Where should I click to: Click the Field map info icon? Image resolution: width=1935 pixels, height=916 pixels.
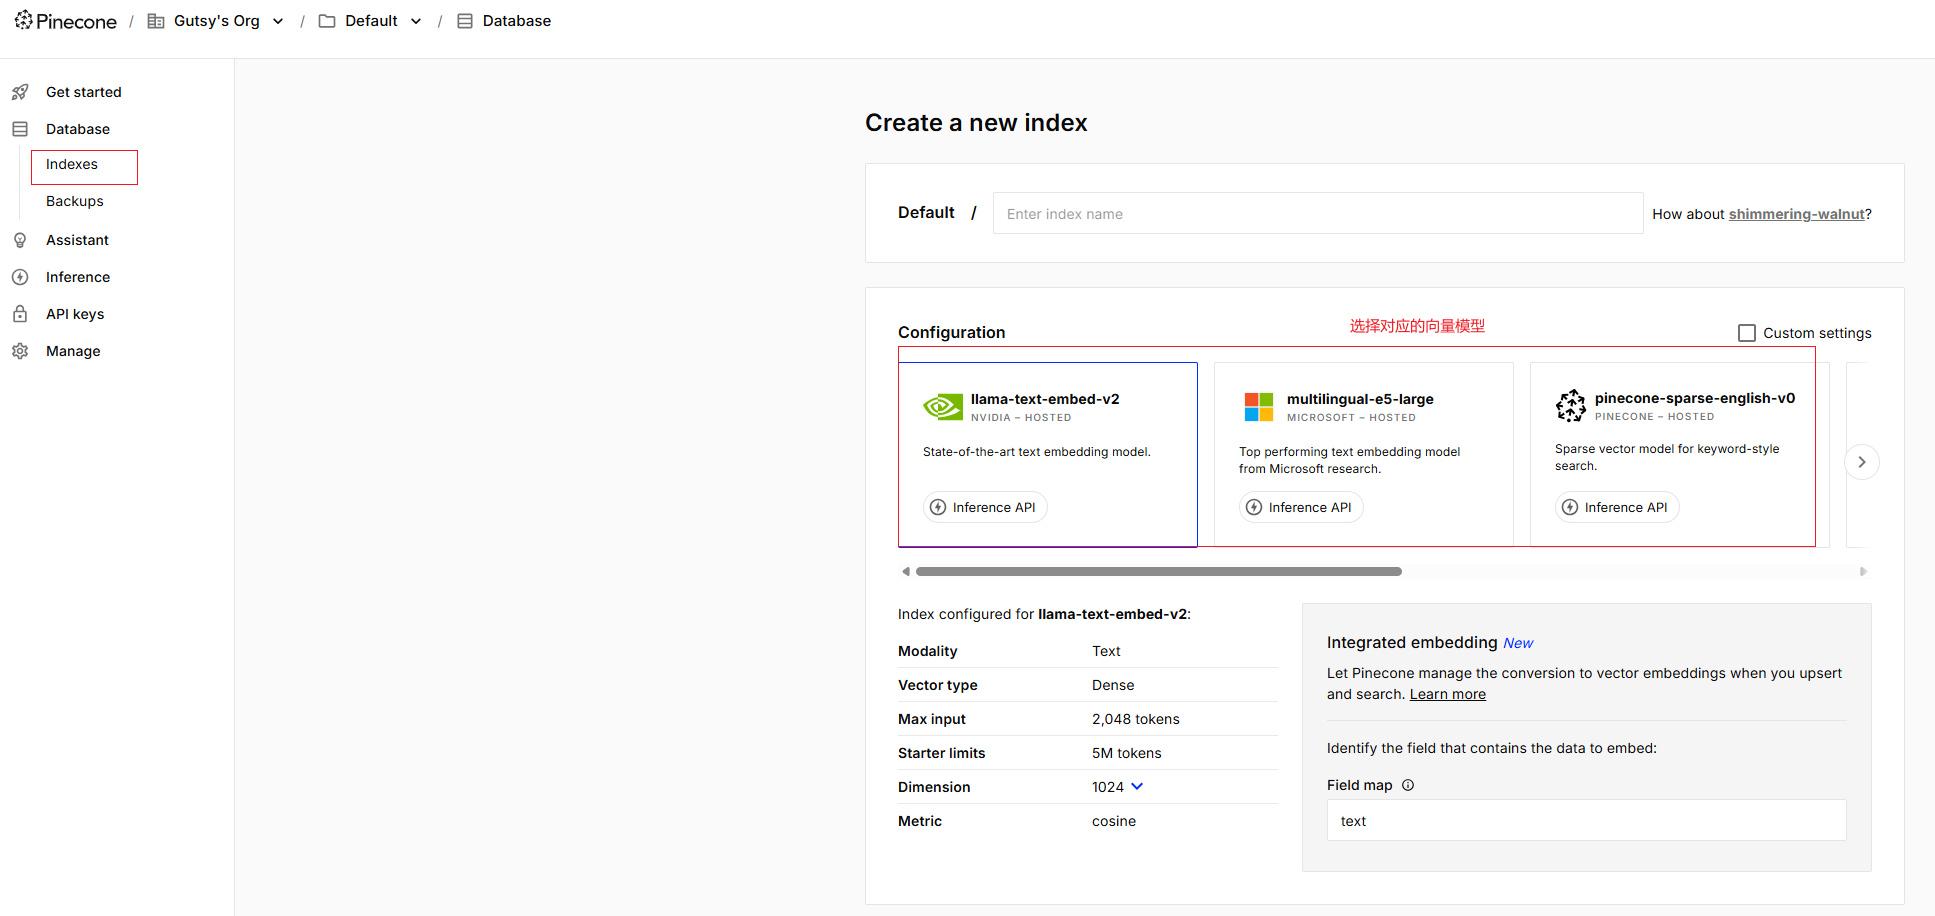[1408, 785]
